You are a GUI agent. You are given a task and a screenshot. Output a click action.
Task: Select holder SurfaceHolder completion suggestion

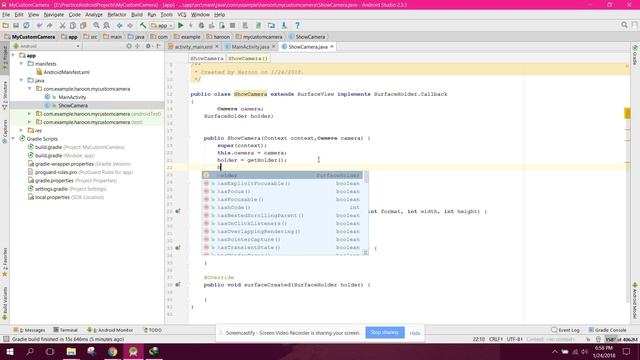coord(282,176)
